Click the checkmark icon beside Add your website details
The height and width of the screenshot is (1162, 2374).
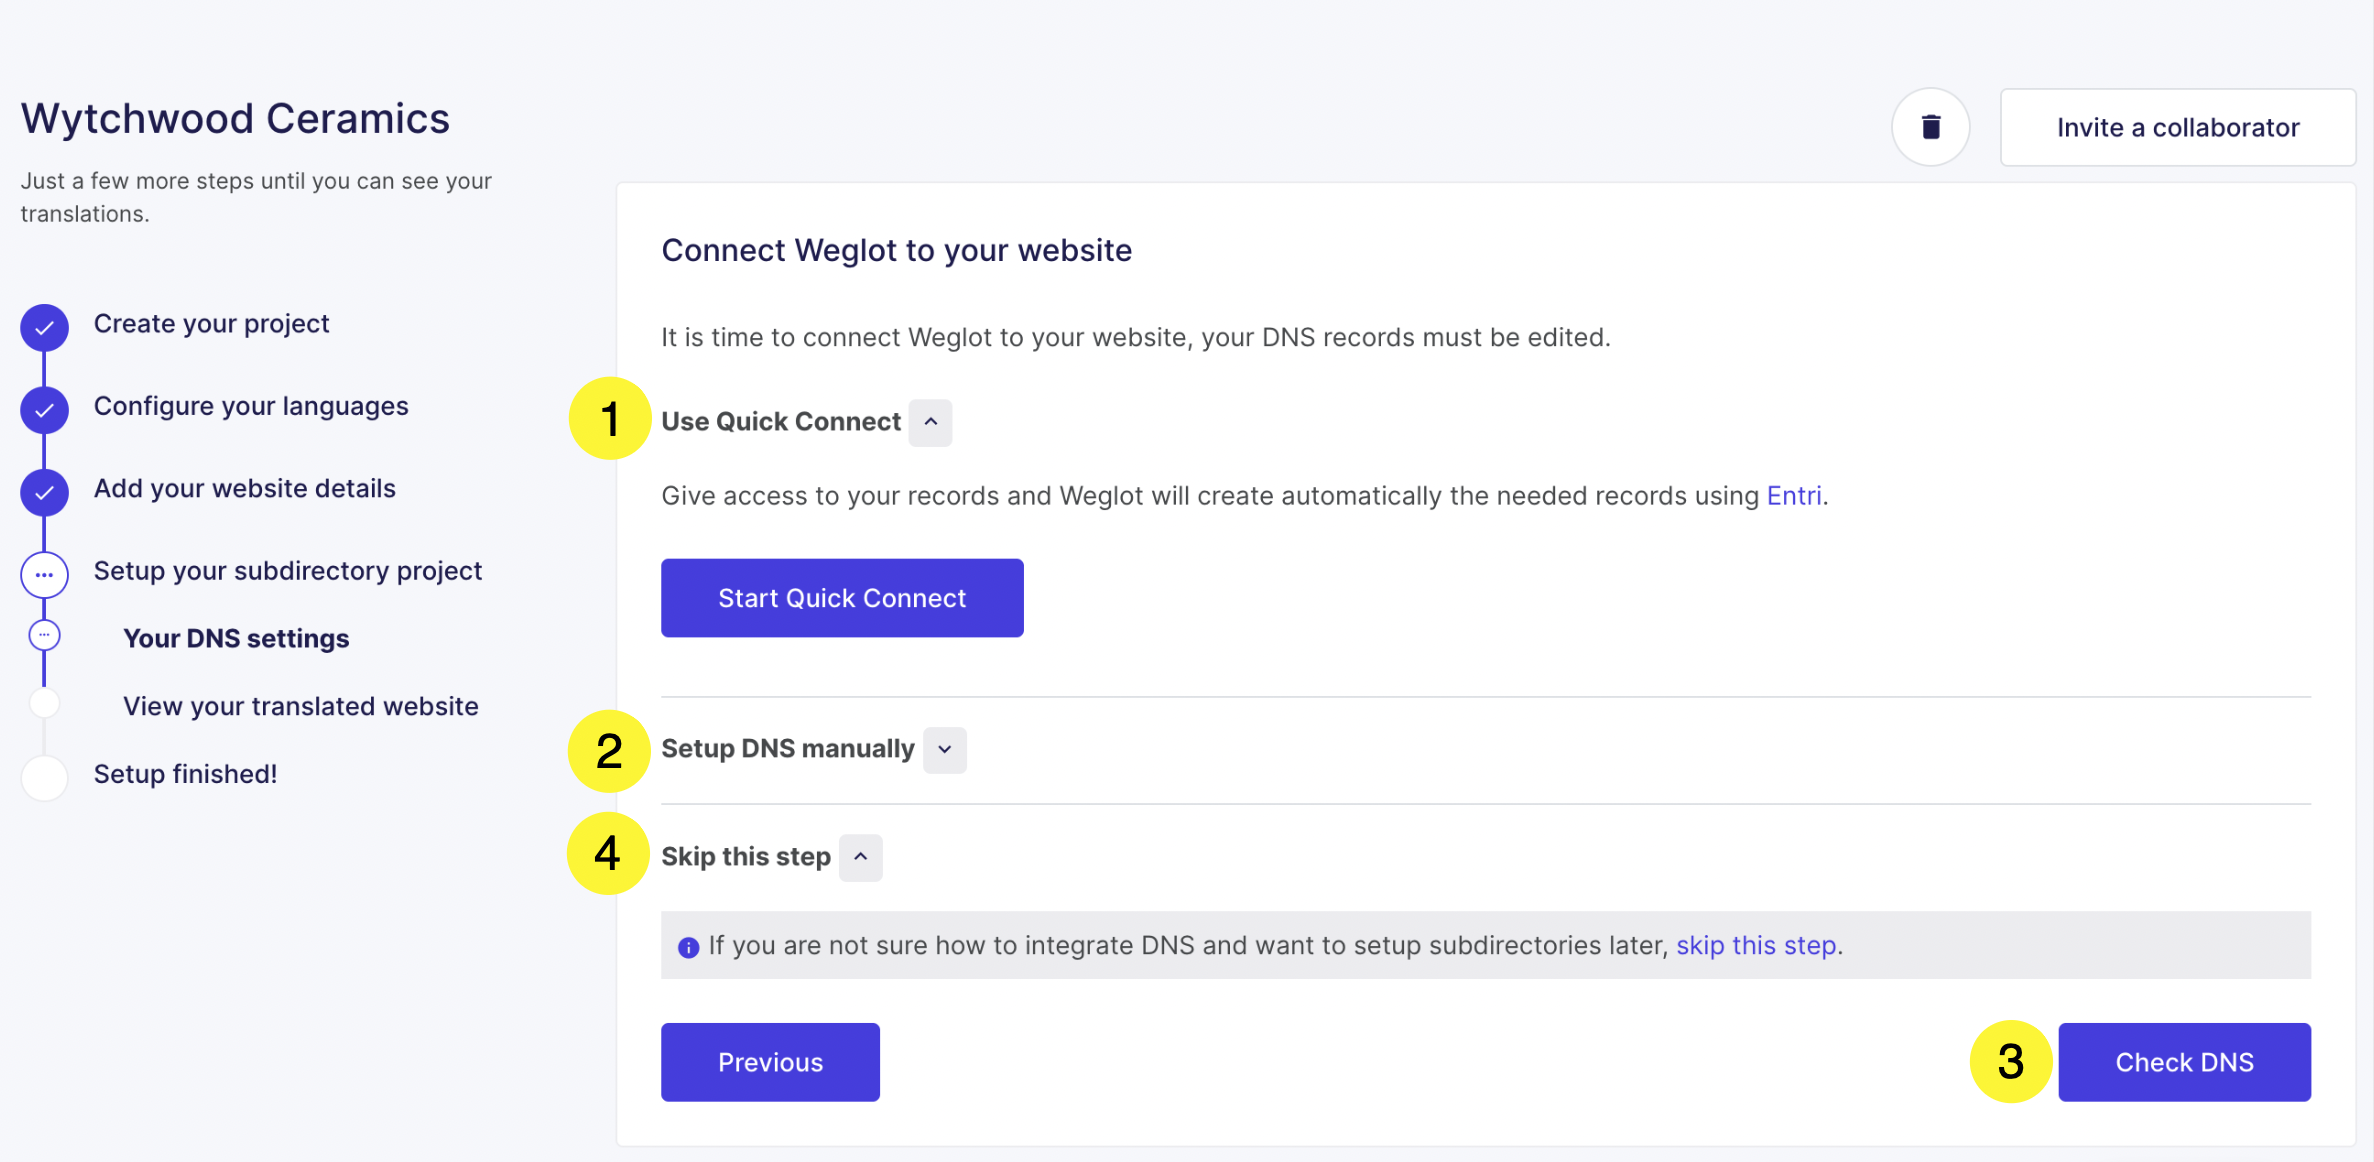44,492
